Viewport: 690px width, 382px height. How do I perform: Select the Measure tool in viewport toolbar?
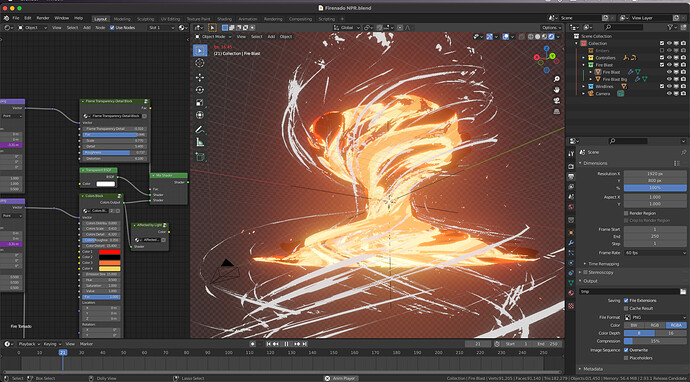[200, 142]
